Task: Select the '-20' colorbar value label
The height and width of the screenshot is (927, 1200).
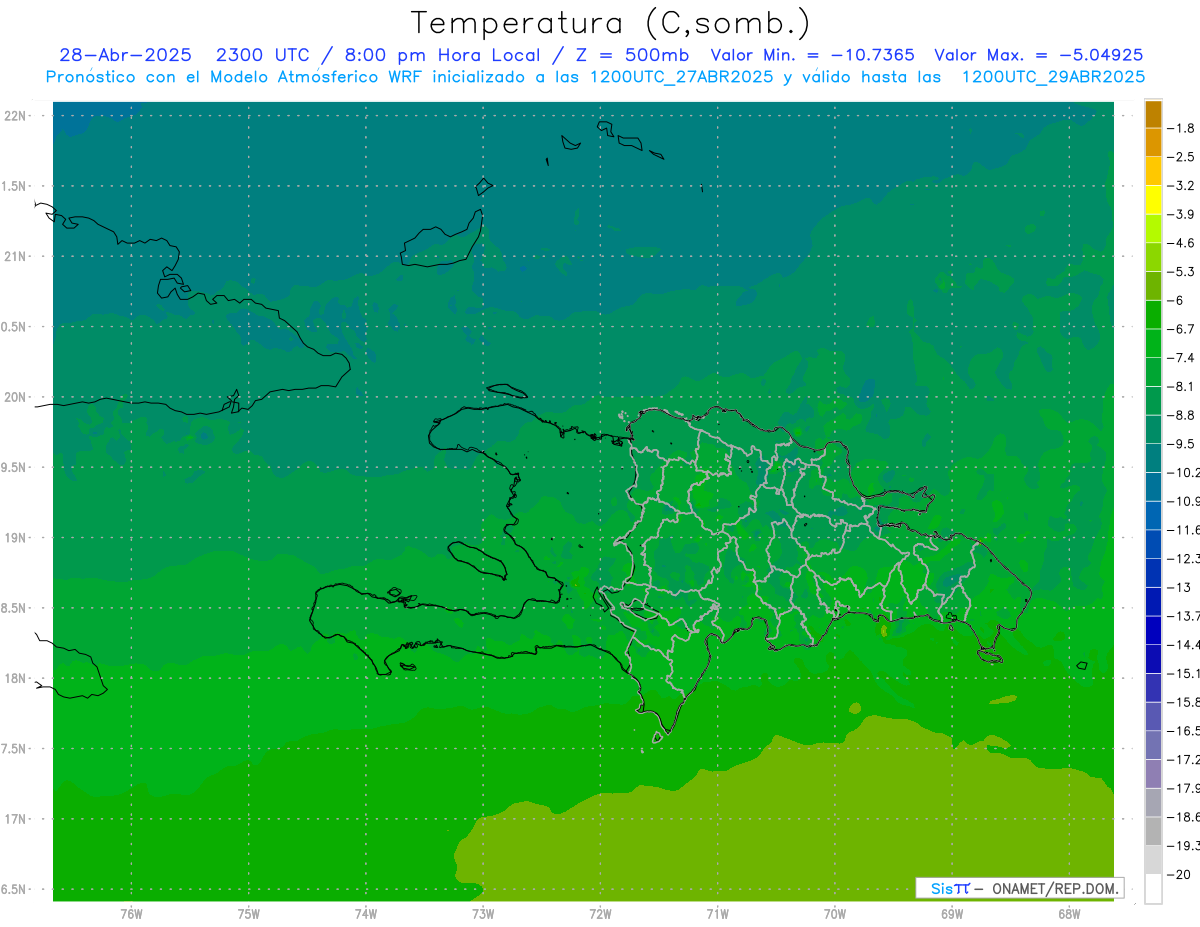Action: click(1180, 875)
